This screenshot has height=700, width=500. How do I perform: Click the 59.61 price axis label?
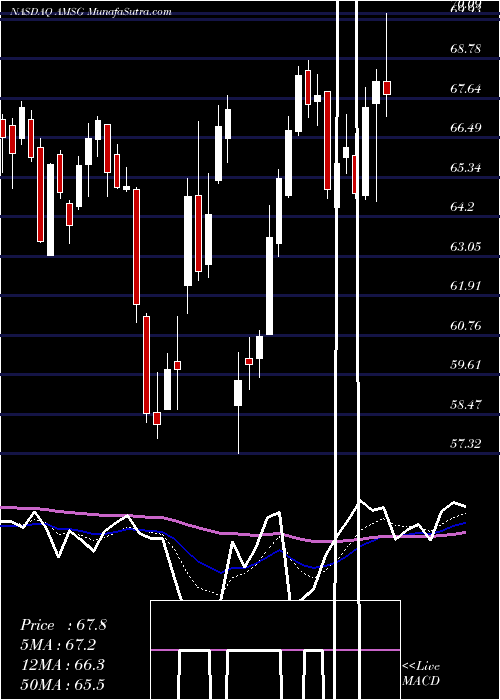tap(466, 365)
